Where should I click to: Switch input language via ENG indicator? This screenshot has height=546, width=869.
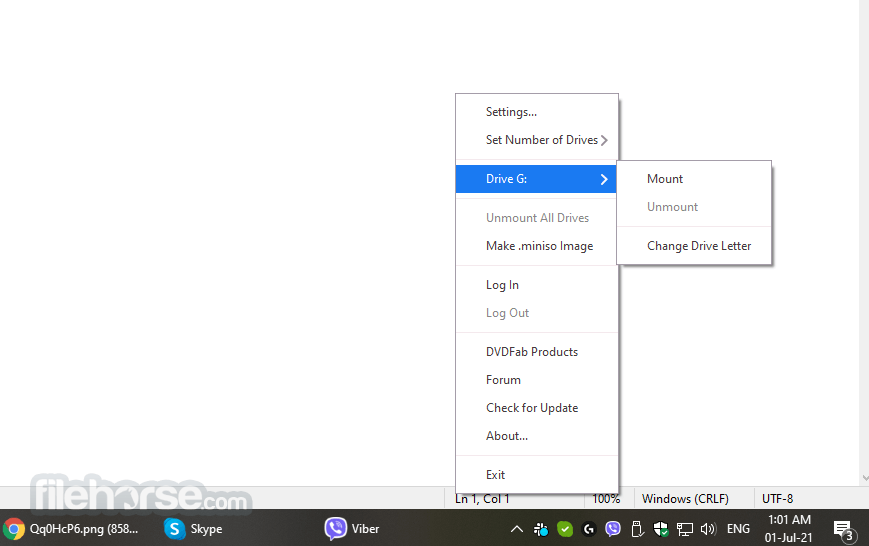pos(738,529)
